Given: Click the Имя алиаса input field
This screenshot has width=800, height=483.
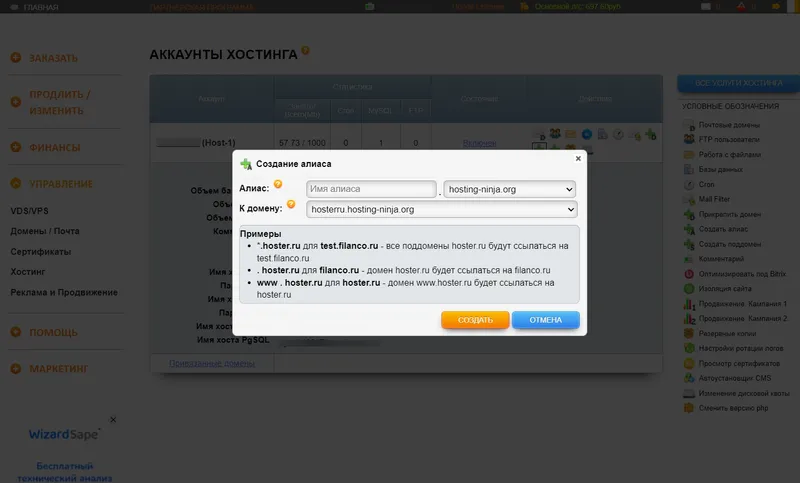Looking at the screenshot, I should 371,189.
